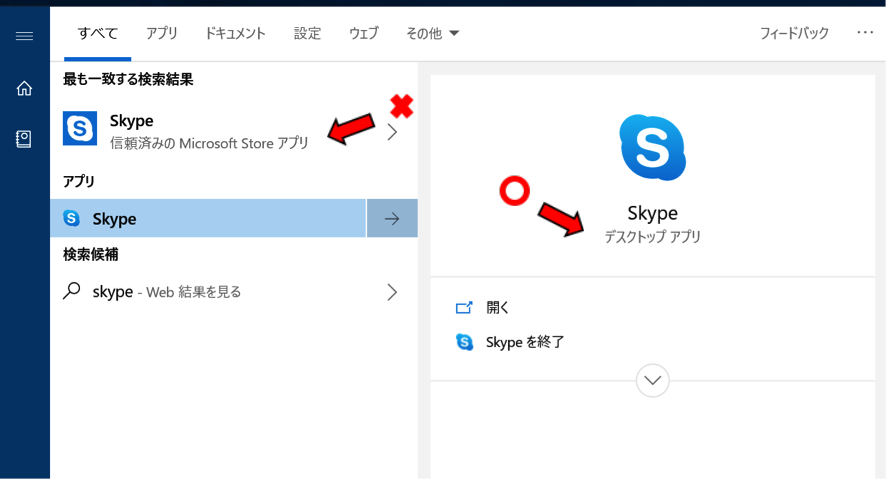Switch to the ウェブ tab
The width and height of the screenshot is (886, 479).
[363, 33]
